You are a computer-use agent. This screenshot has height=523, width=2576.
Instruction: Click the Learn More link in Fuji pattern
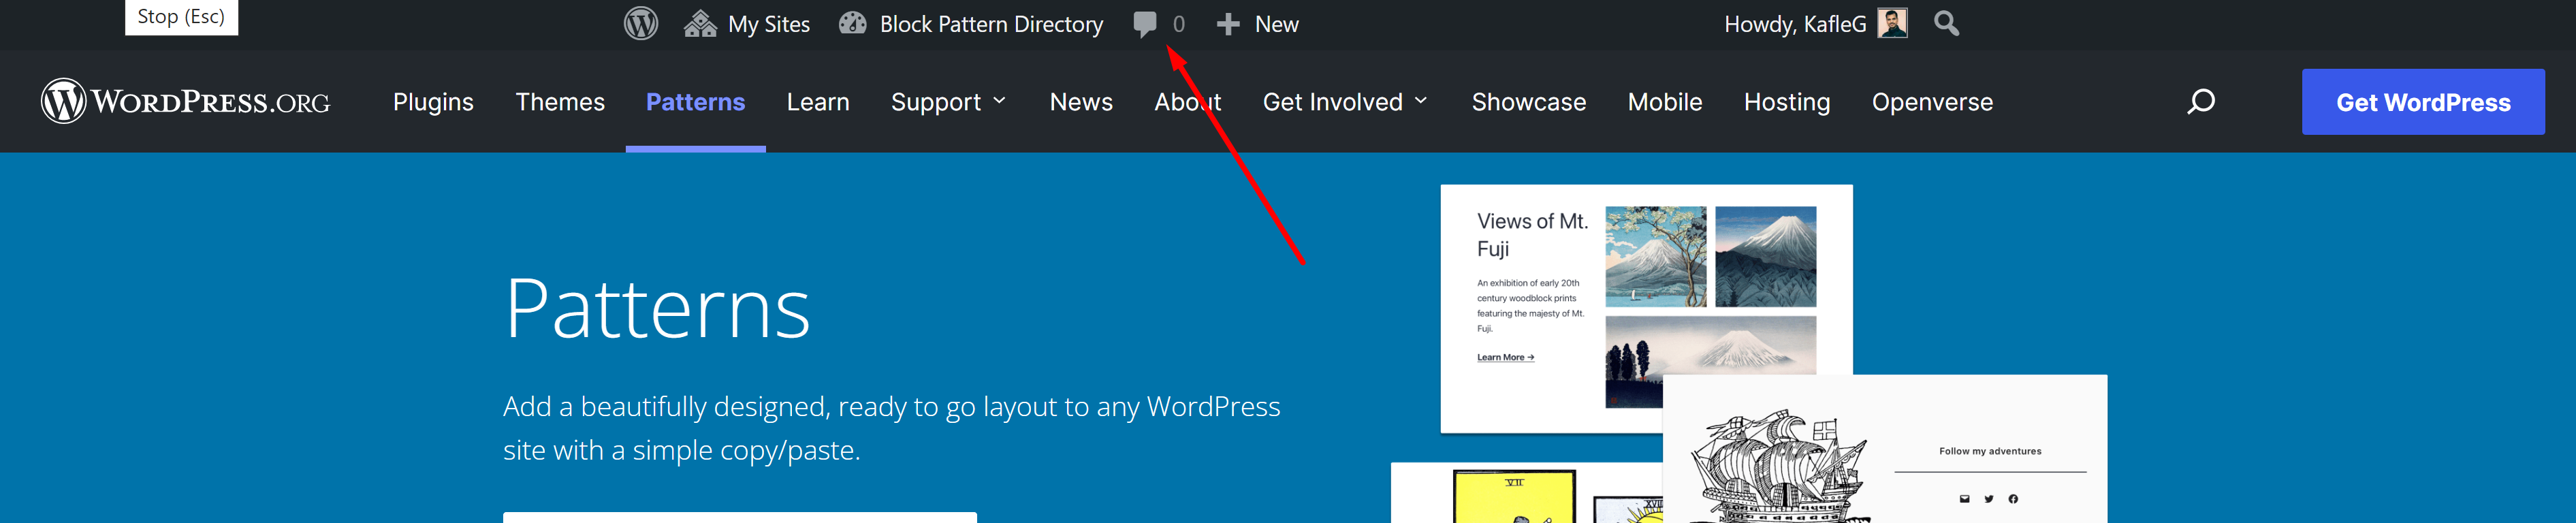click(x=1505, y=357)
